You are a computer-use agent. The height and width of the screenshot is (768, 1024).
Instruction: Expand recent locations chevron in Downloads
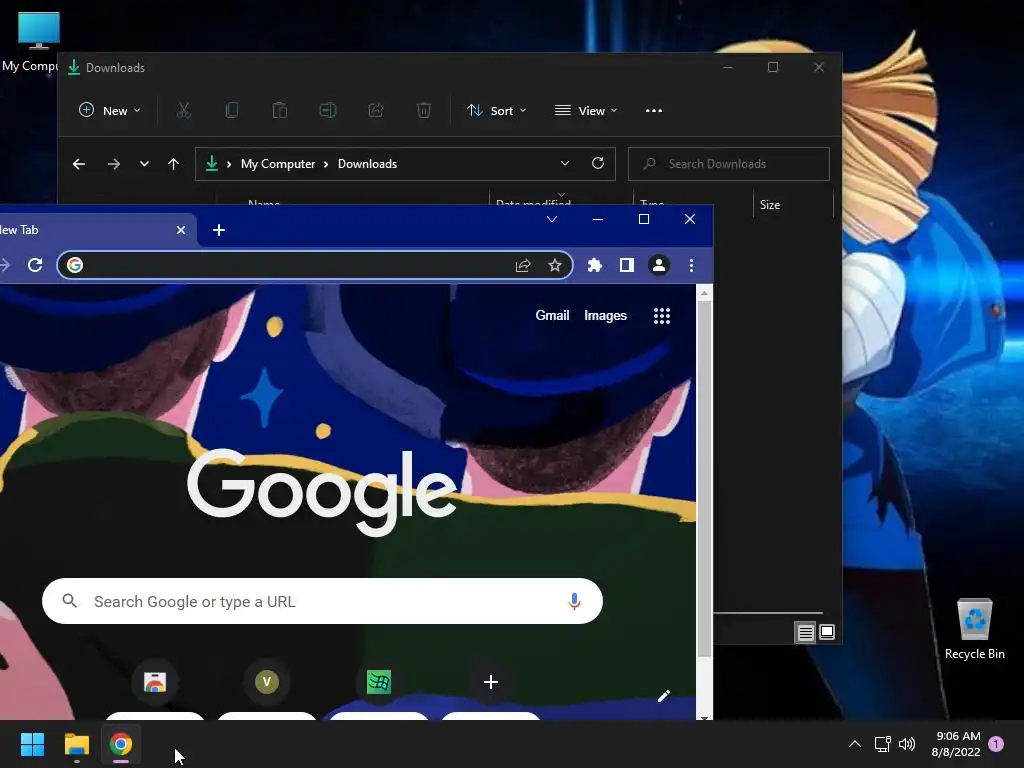click(144, 164)
